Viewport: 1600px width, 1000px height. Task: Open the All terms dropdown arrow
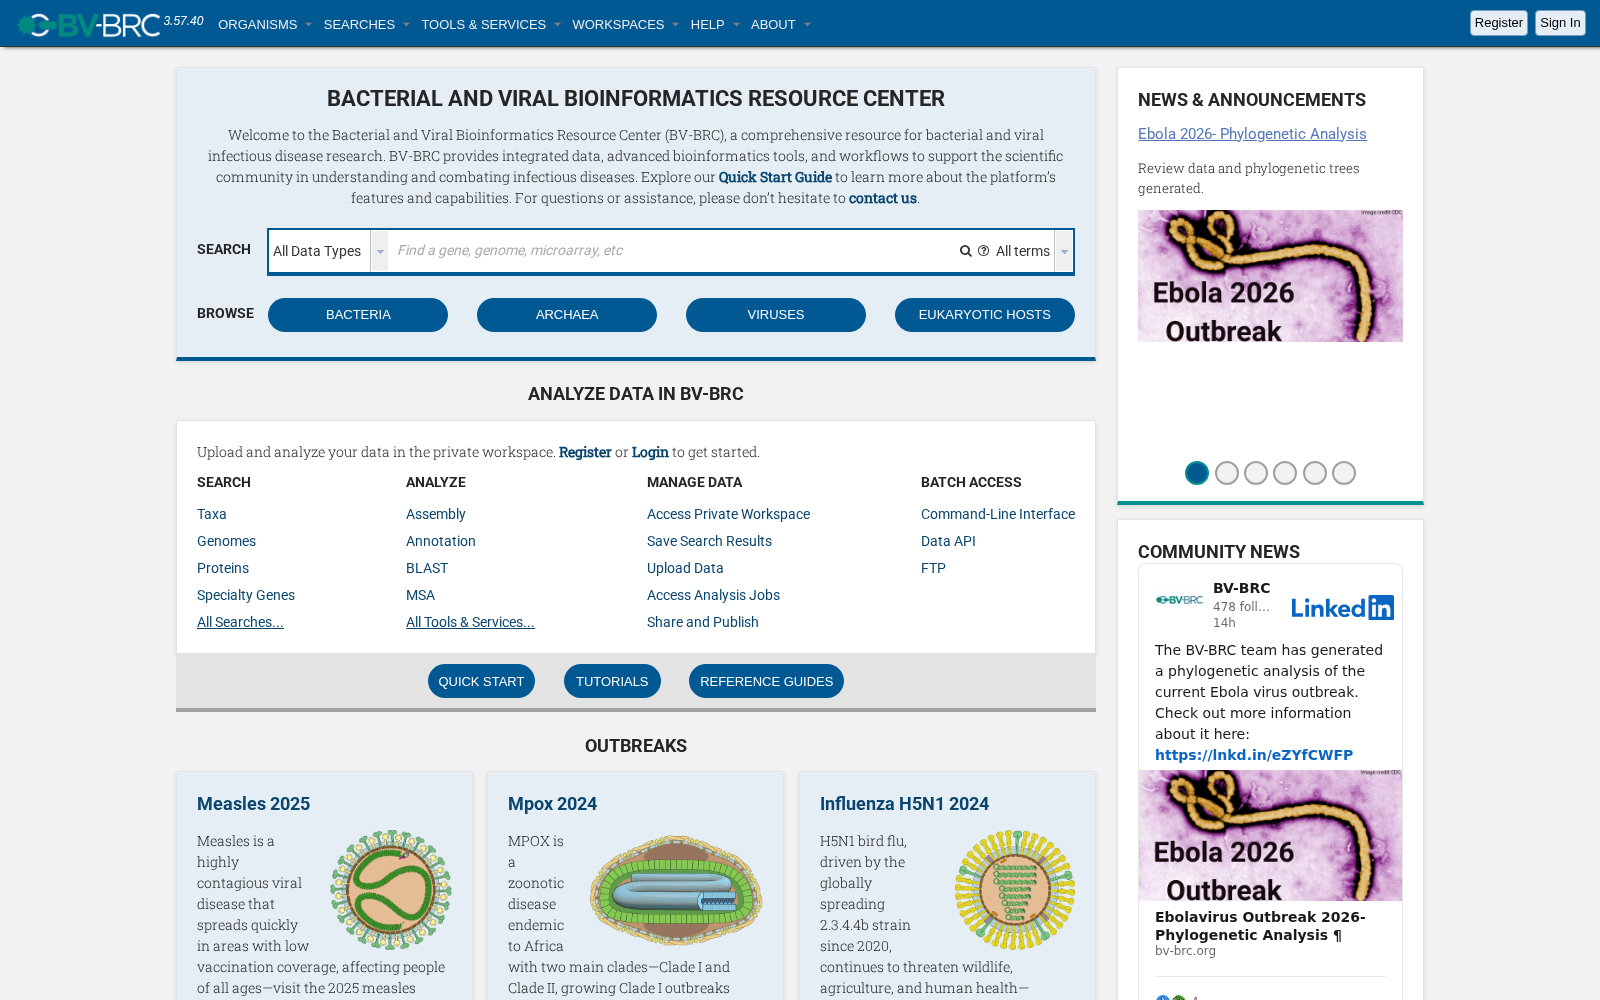pyautogui.click(x=1064, y=251)
